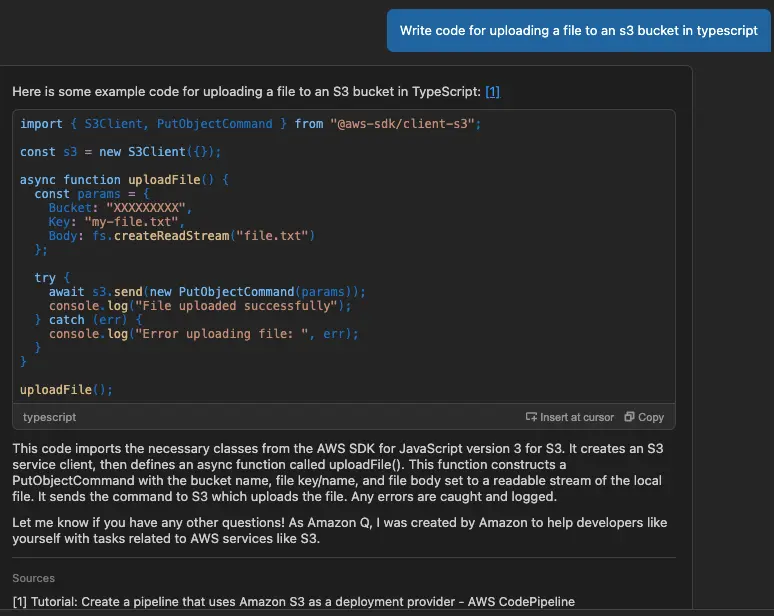Open the CodePipeline tutorial source link
Viewport: 774px width, 616px height.
point(293,601)
